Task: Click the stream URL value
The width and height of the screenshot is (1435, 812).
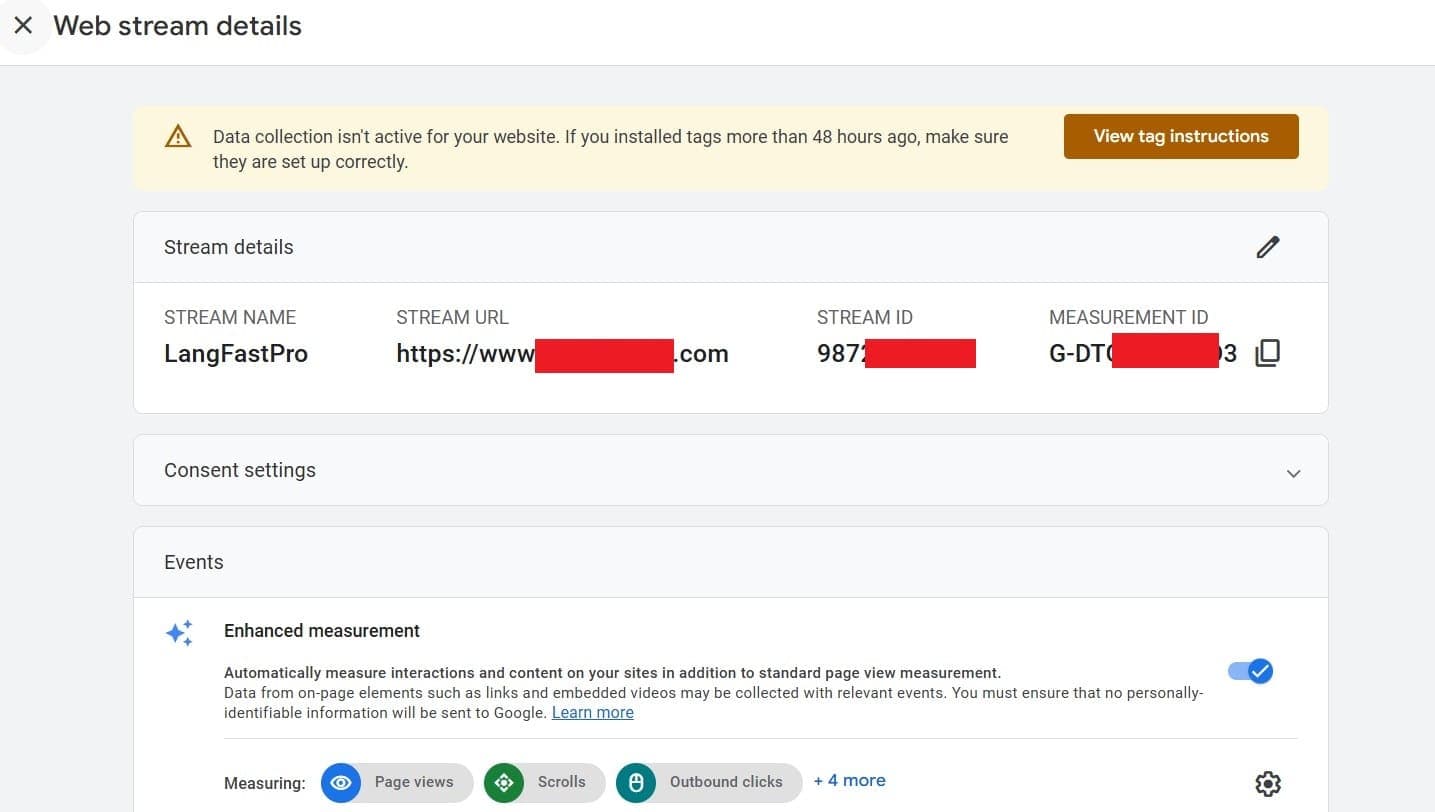Action: pos(562,353)
